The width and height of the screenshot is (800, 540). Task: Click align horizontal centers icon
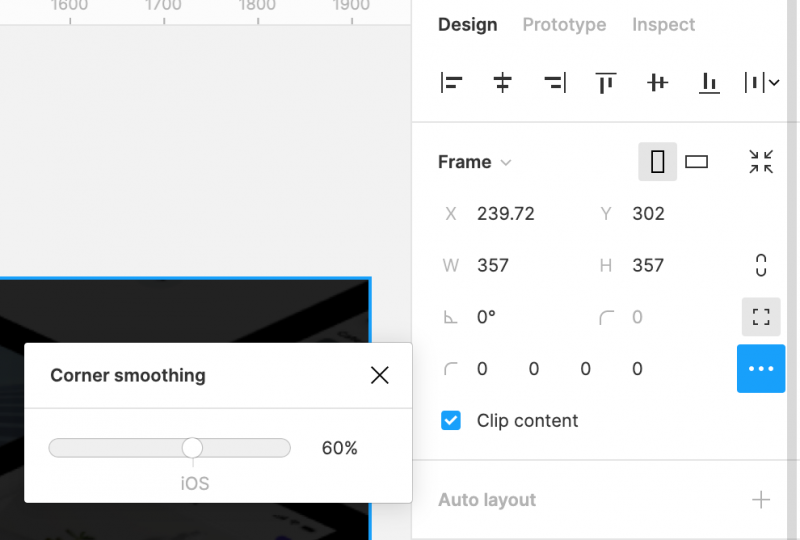[x=503, y=83]
